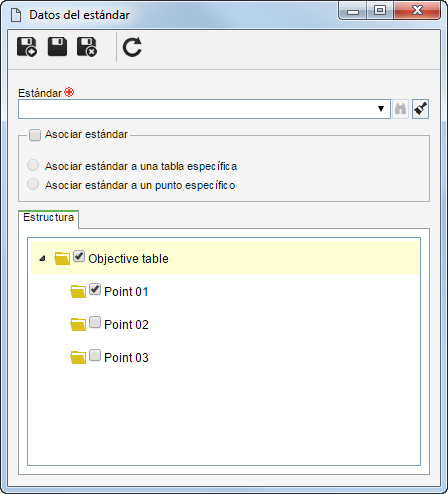Uncheck the Objective table checkbox
This screenshot has height=494, width=448.
tap(79, 256)
